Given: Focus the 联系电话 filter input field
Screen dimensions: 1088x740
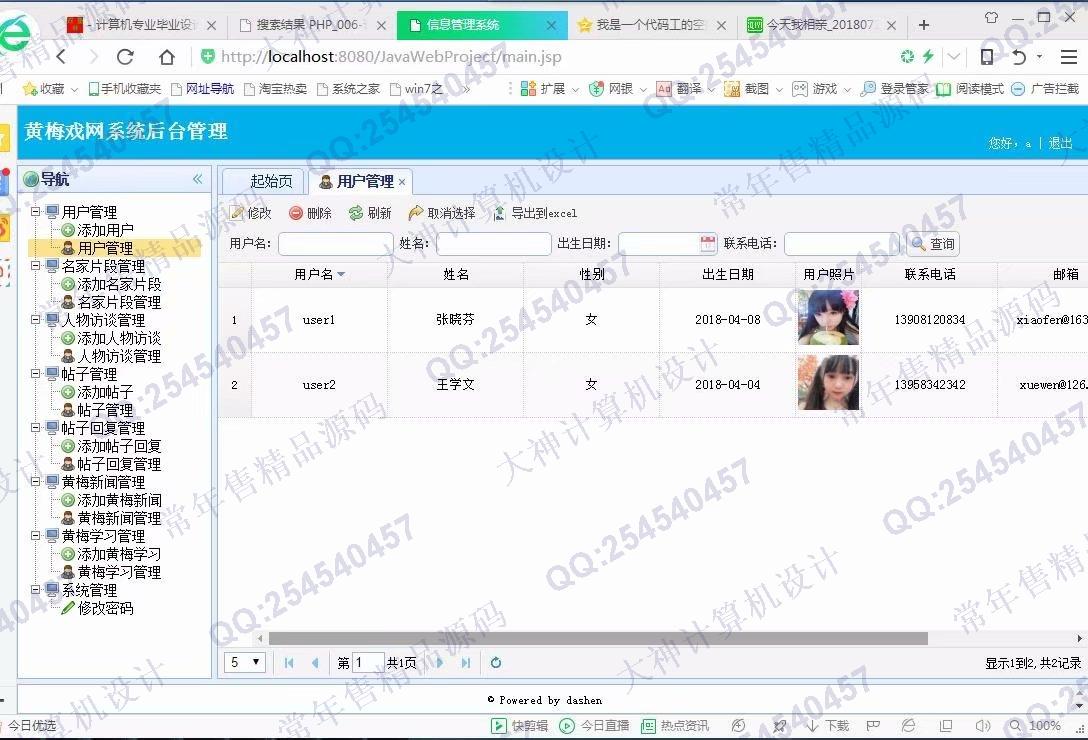Looking at the screenshot, I should click(x=842, y=244).
